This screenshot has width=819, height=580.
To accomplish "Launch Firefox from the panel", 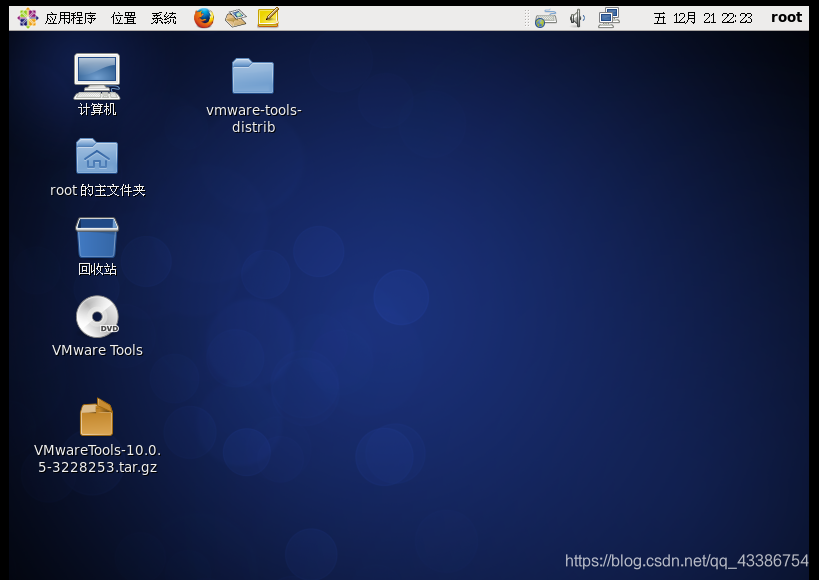I will (x=204, y=18).
